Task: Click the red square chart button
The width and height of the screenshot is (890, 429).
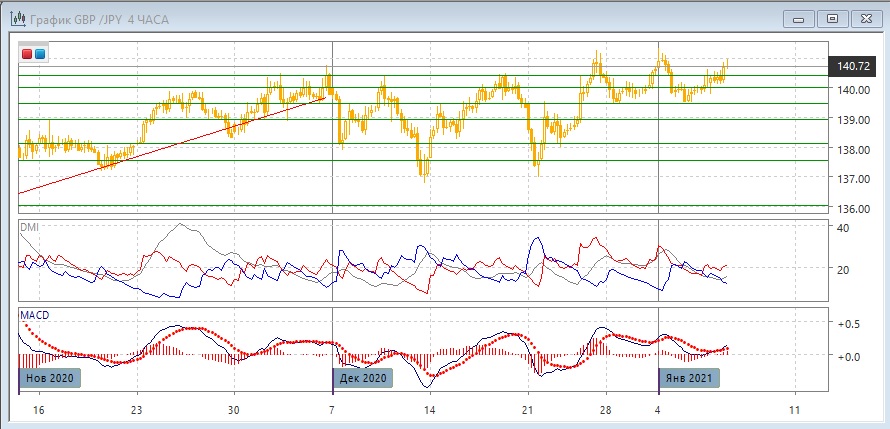Action: 27,54
